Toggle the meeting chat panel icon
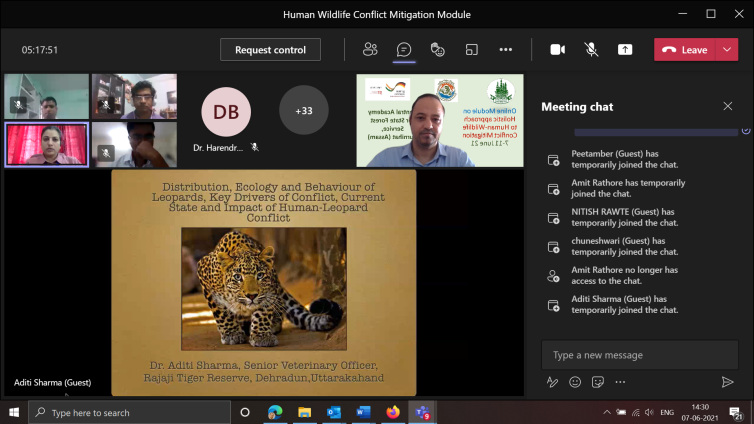The width and height of the screenshot is (754, 424). [404, 49]
